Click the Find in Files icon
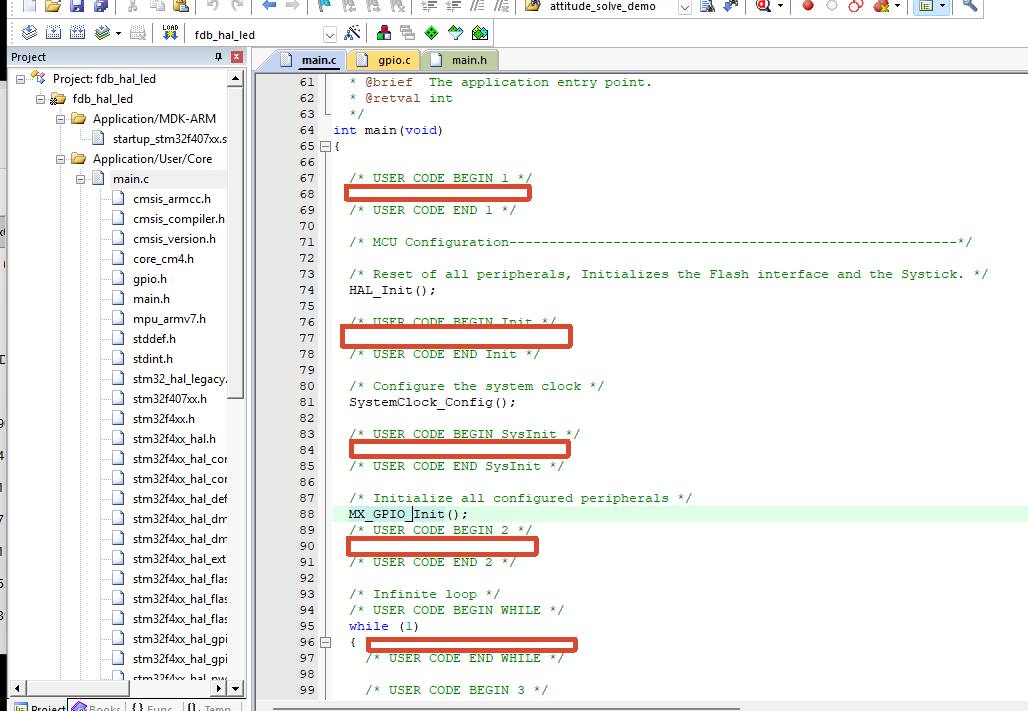This screenshot has width=1028, height=711. tap(533, 6)
